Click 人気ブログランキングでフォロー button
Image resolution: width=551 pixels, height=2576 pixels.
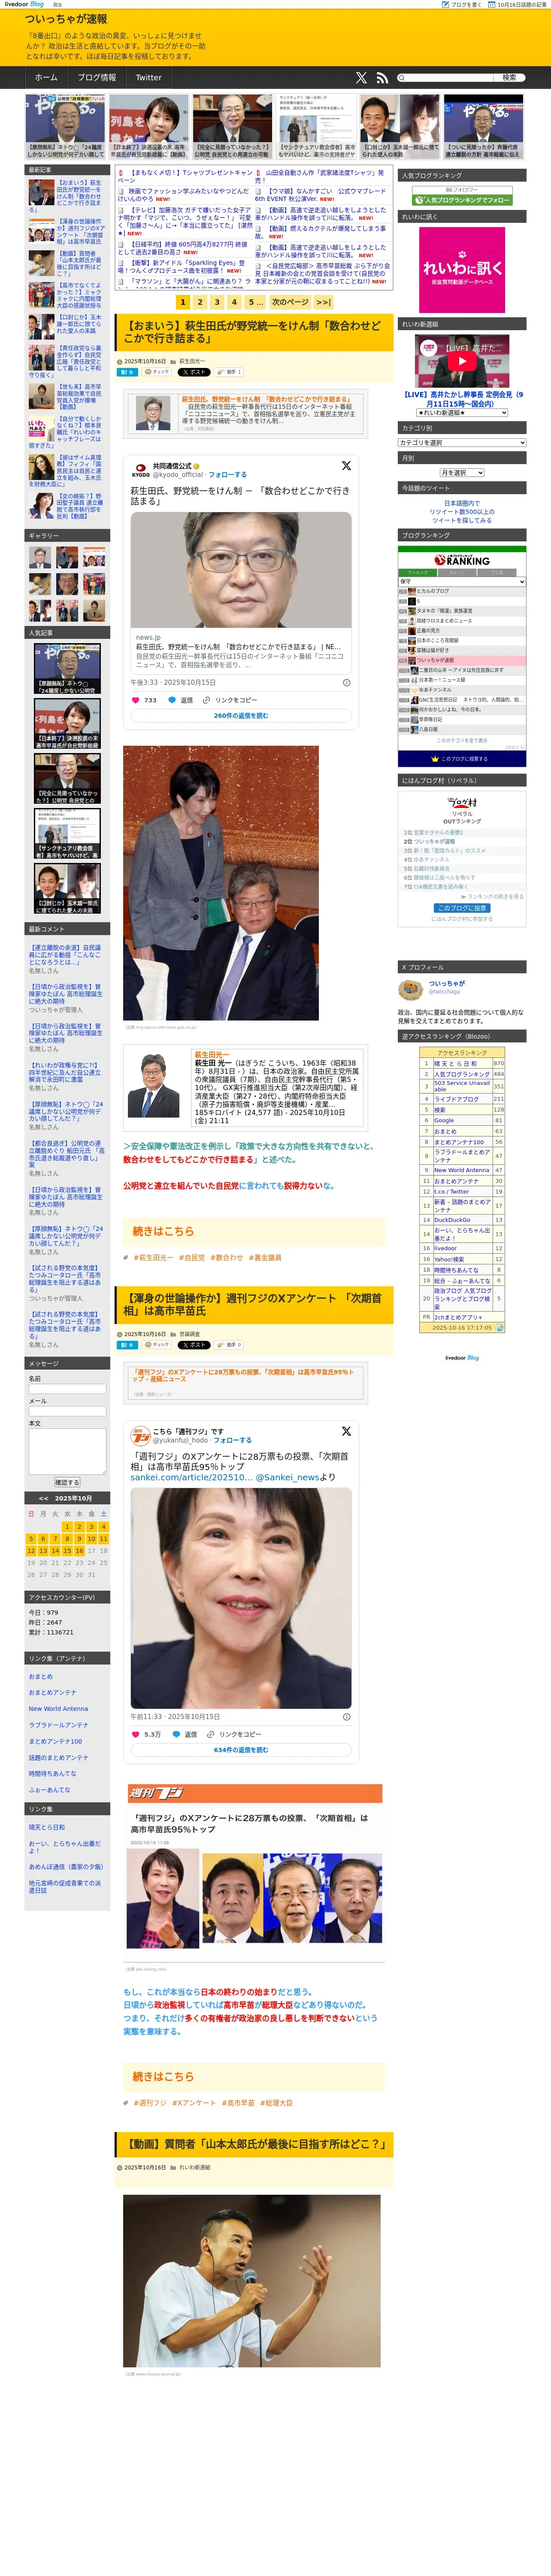click(x=462, y=200)
